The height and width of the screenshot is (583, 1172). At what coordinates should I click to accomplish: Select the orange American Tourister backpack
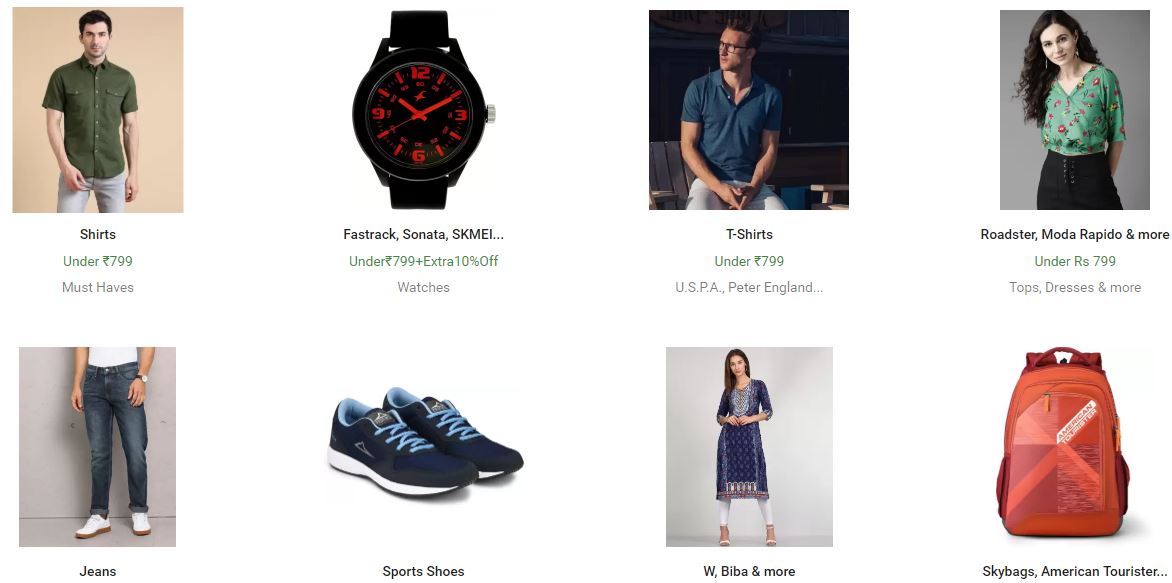(1063, 444)
